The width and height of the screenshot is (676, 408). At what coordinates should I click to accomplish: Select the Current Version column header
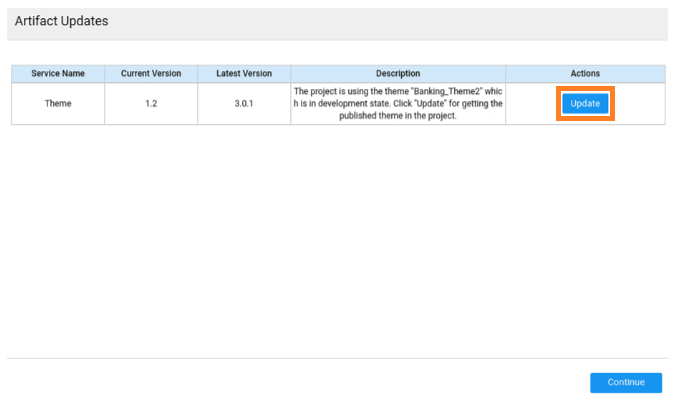150,74
